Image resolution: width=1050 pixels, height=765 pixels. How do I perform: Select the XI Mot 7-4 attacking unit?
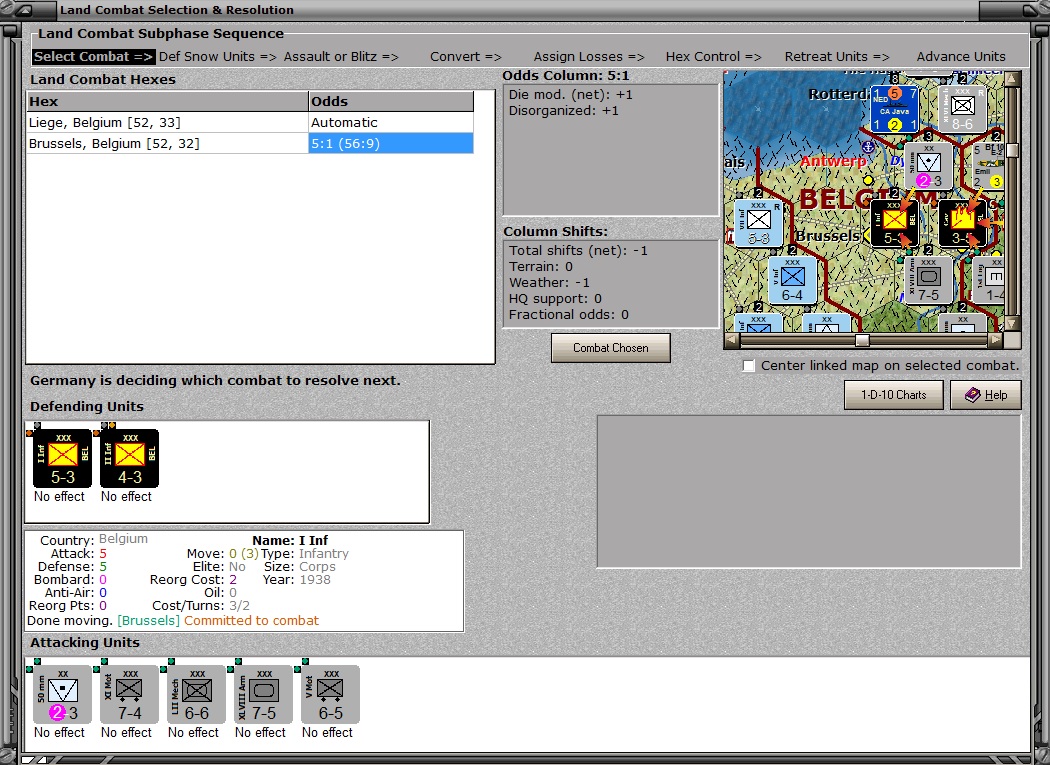click(x=129, y=695)
